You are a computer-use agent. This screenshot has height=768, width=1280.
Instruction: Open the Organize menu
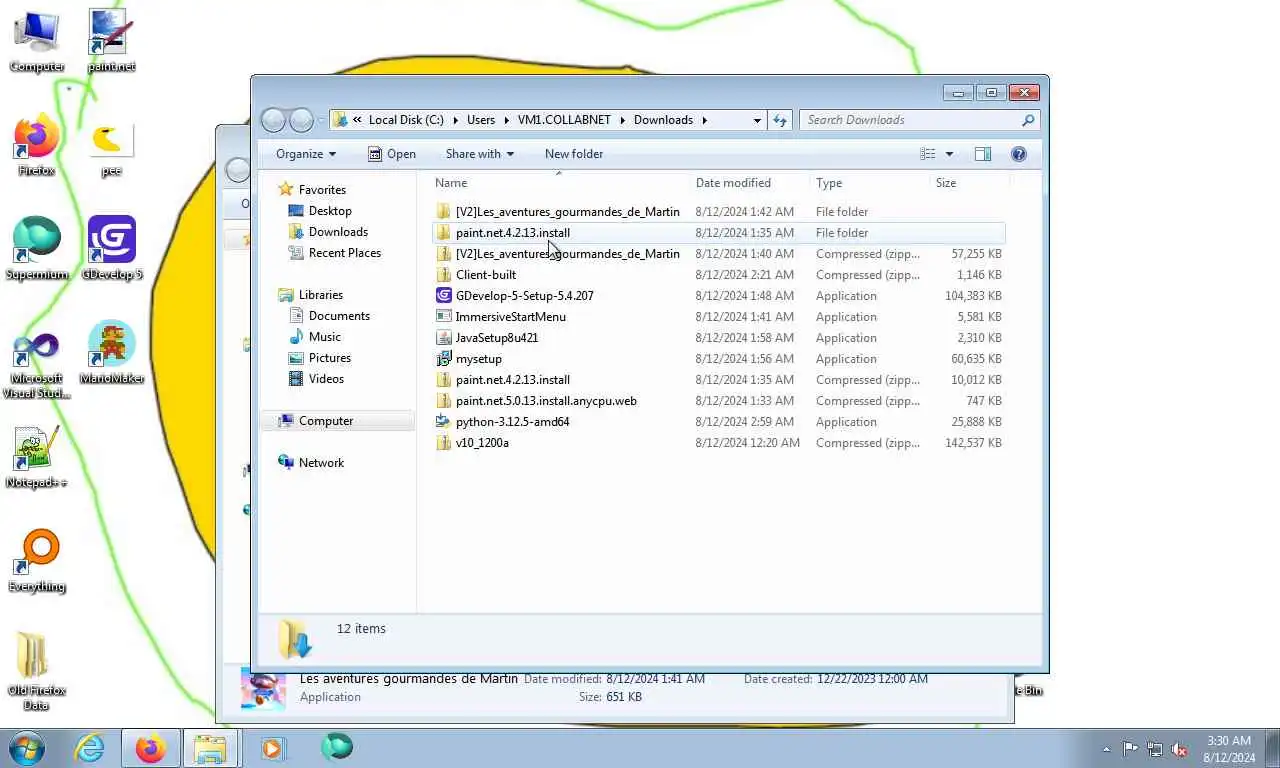pos(306,154)
